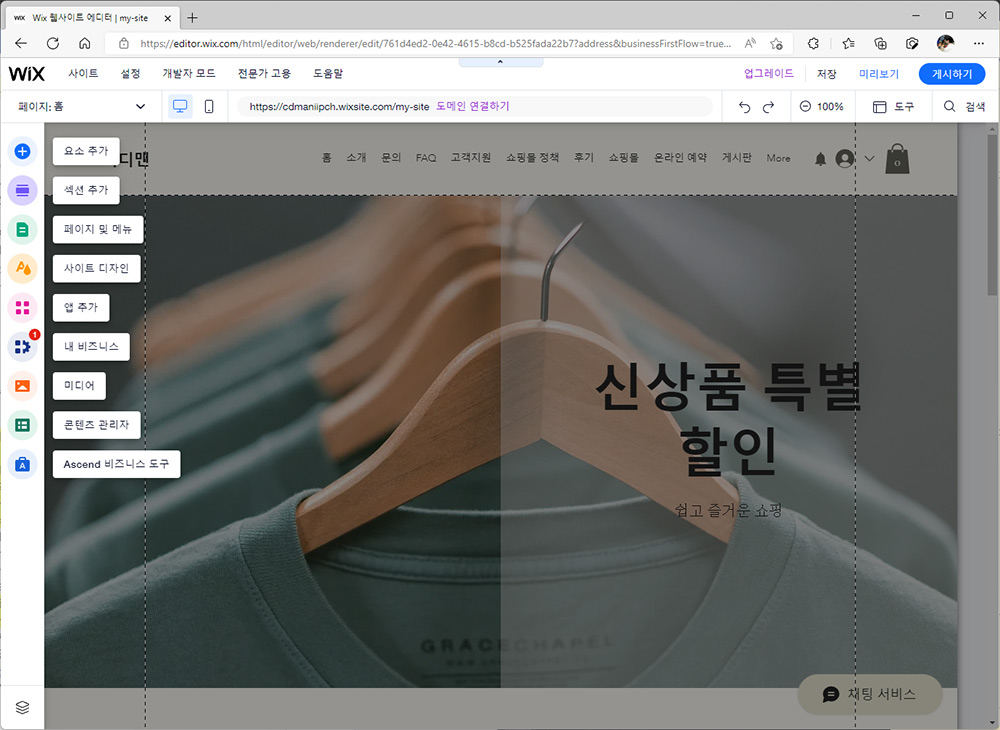1000x730 pixels.
Task: Click the blue plus Add Elements icon
Action: click(22, 151)
